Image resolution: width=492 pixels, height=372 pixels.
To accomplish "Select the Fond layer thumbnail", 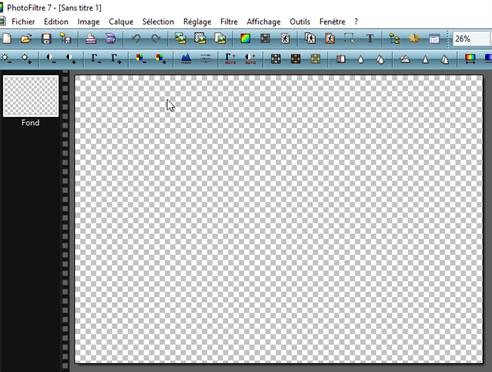I will [x=31, y=96].
